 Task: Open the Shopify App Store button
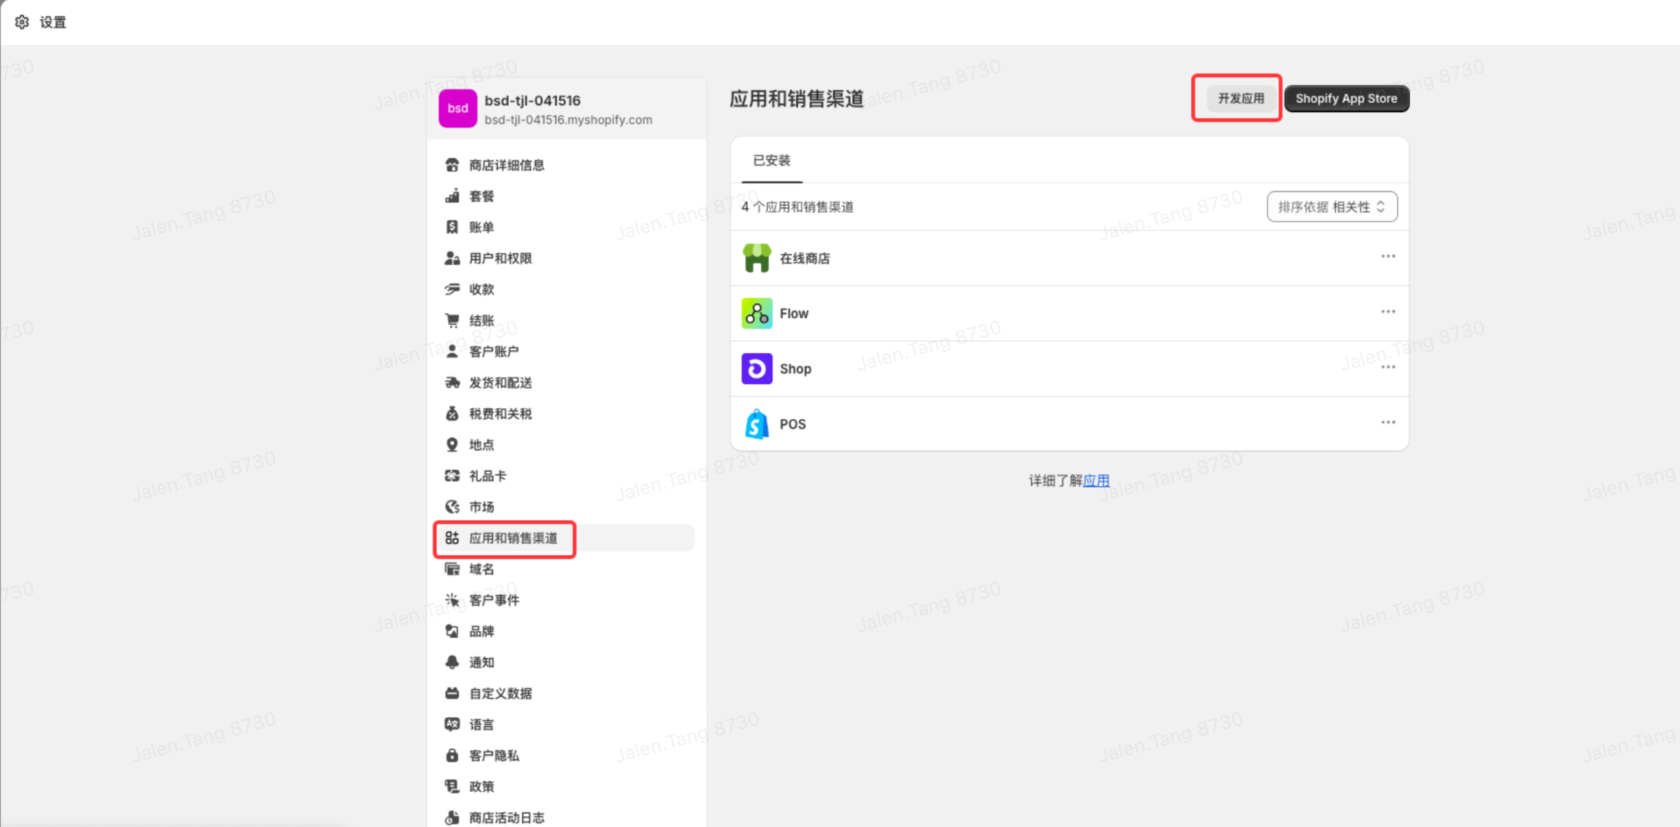pos(1346,98)
